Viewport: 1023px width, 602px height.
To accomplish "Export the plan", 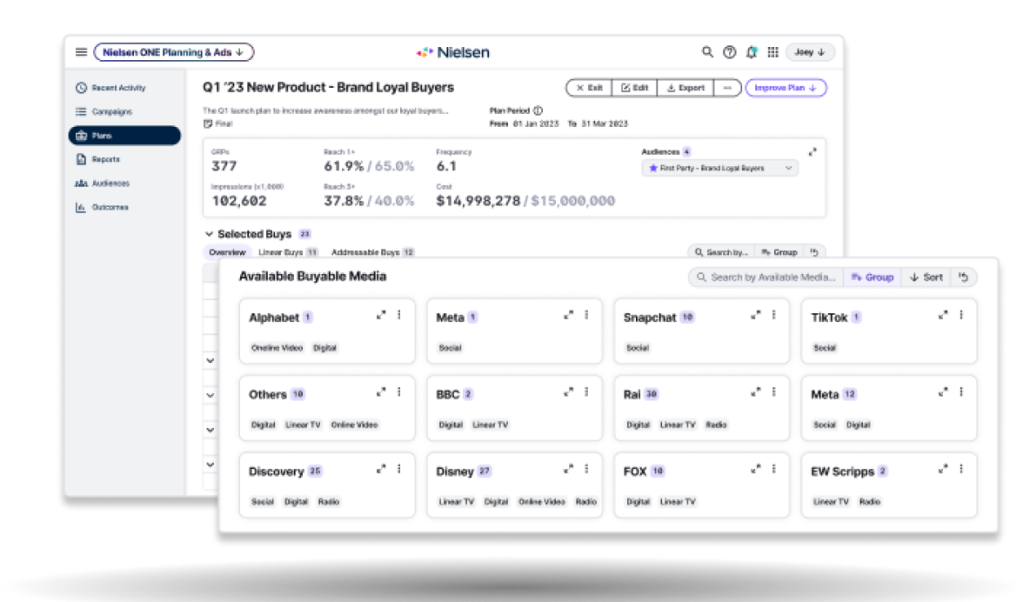I will pos(686,88).
